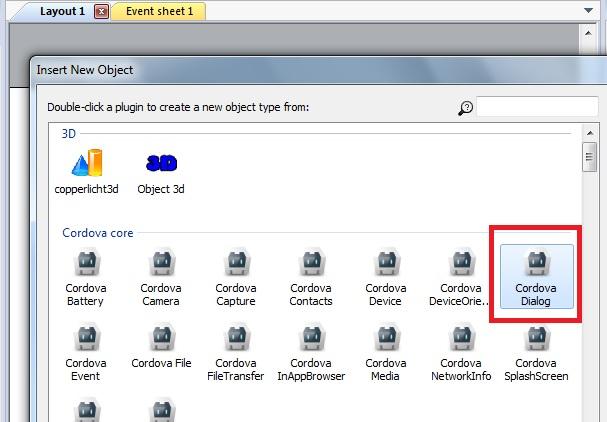Click the plugin list scroll-up arrow
This screenshot has height=422, width=607.
click(x=590, y=134)
